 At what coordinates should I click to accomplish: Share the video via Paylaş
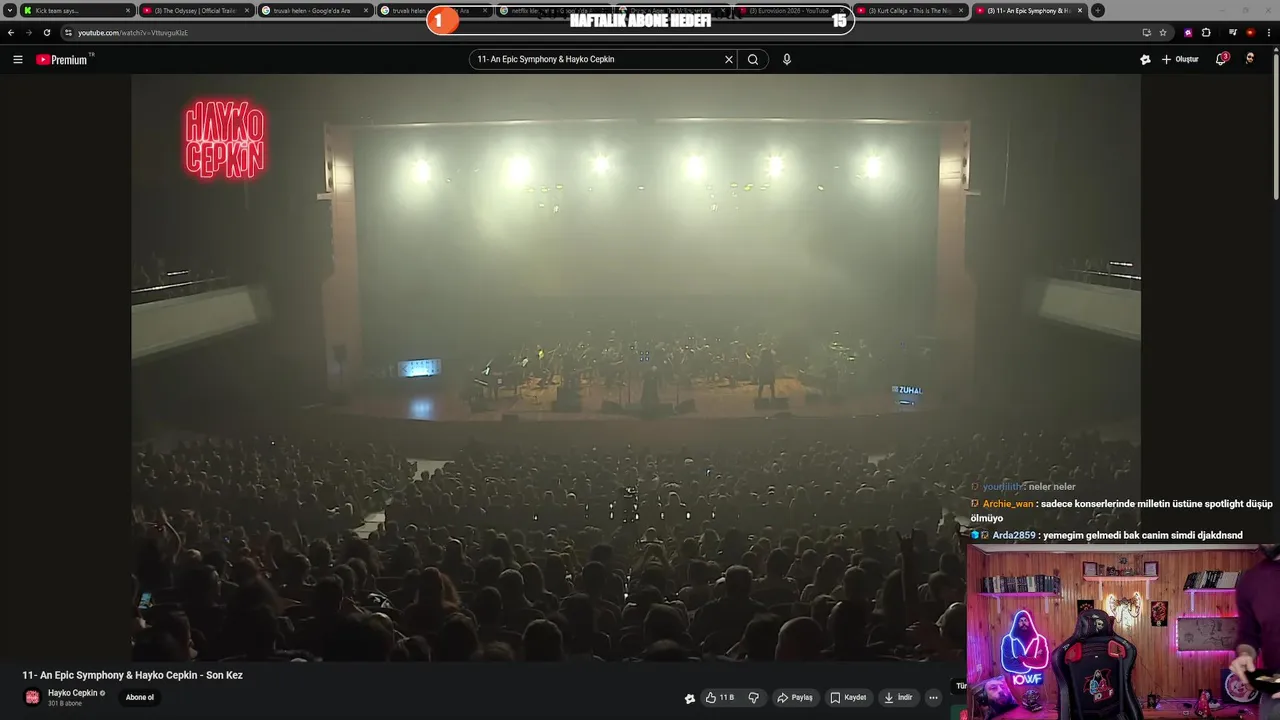(x=795, y=698)
